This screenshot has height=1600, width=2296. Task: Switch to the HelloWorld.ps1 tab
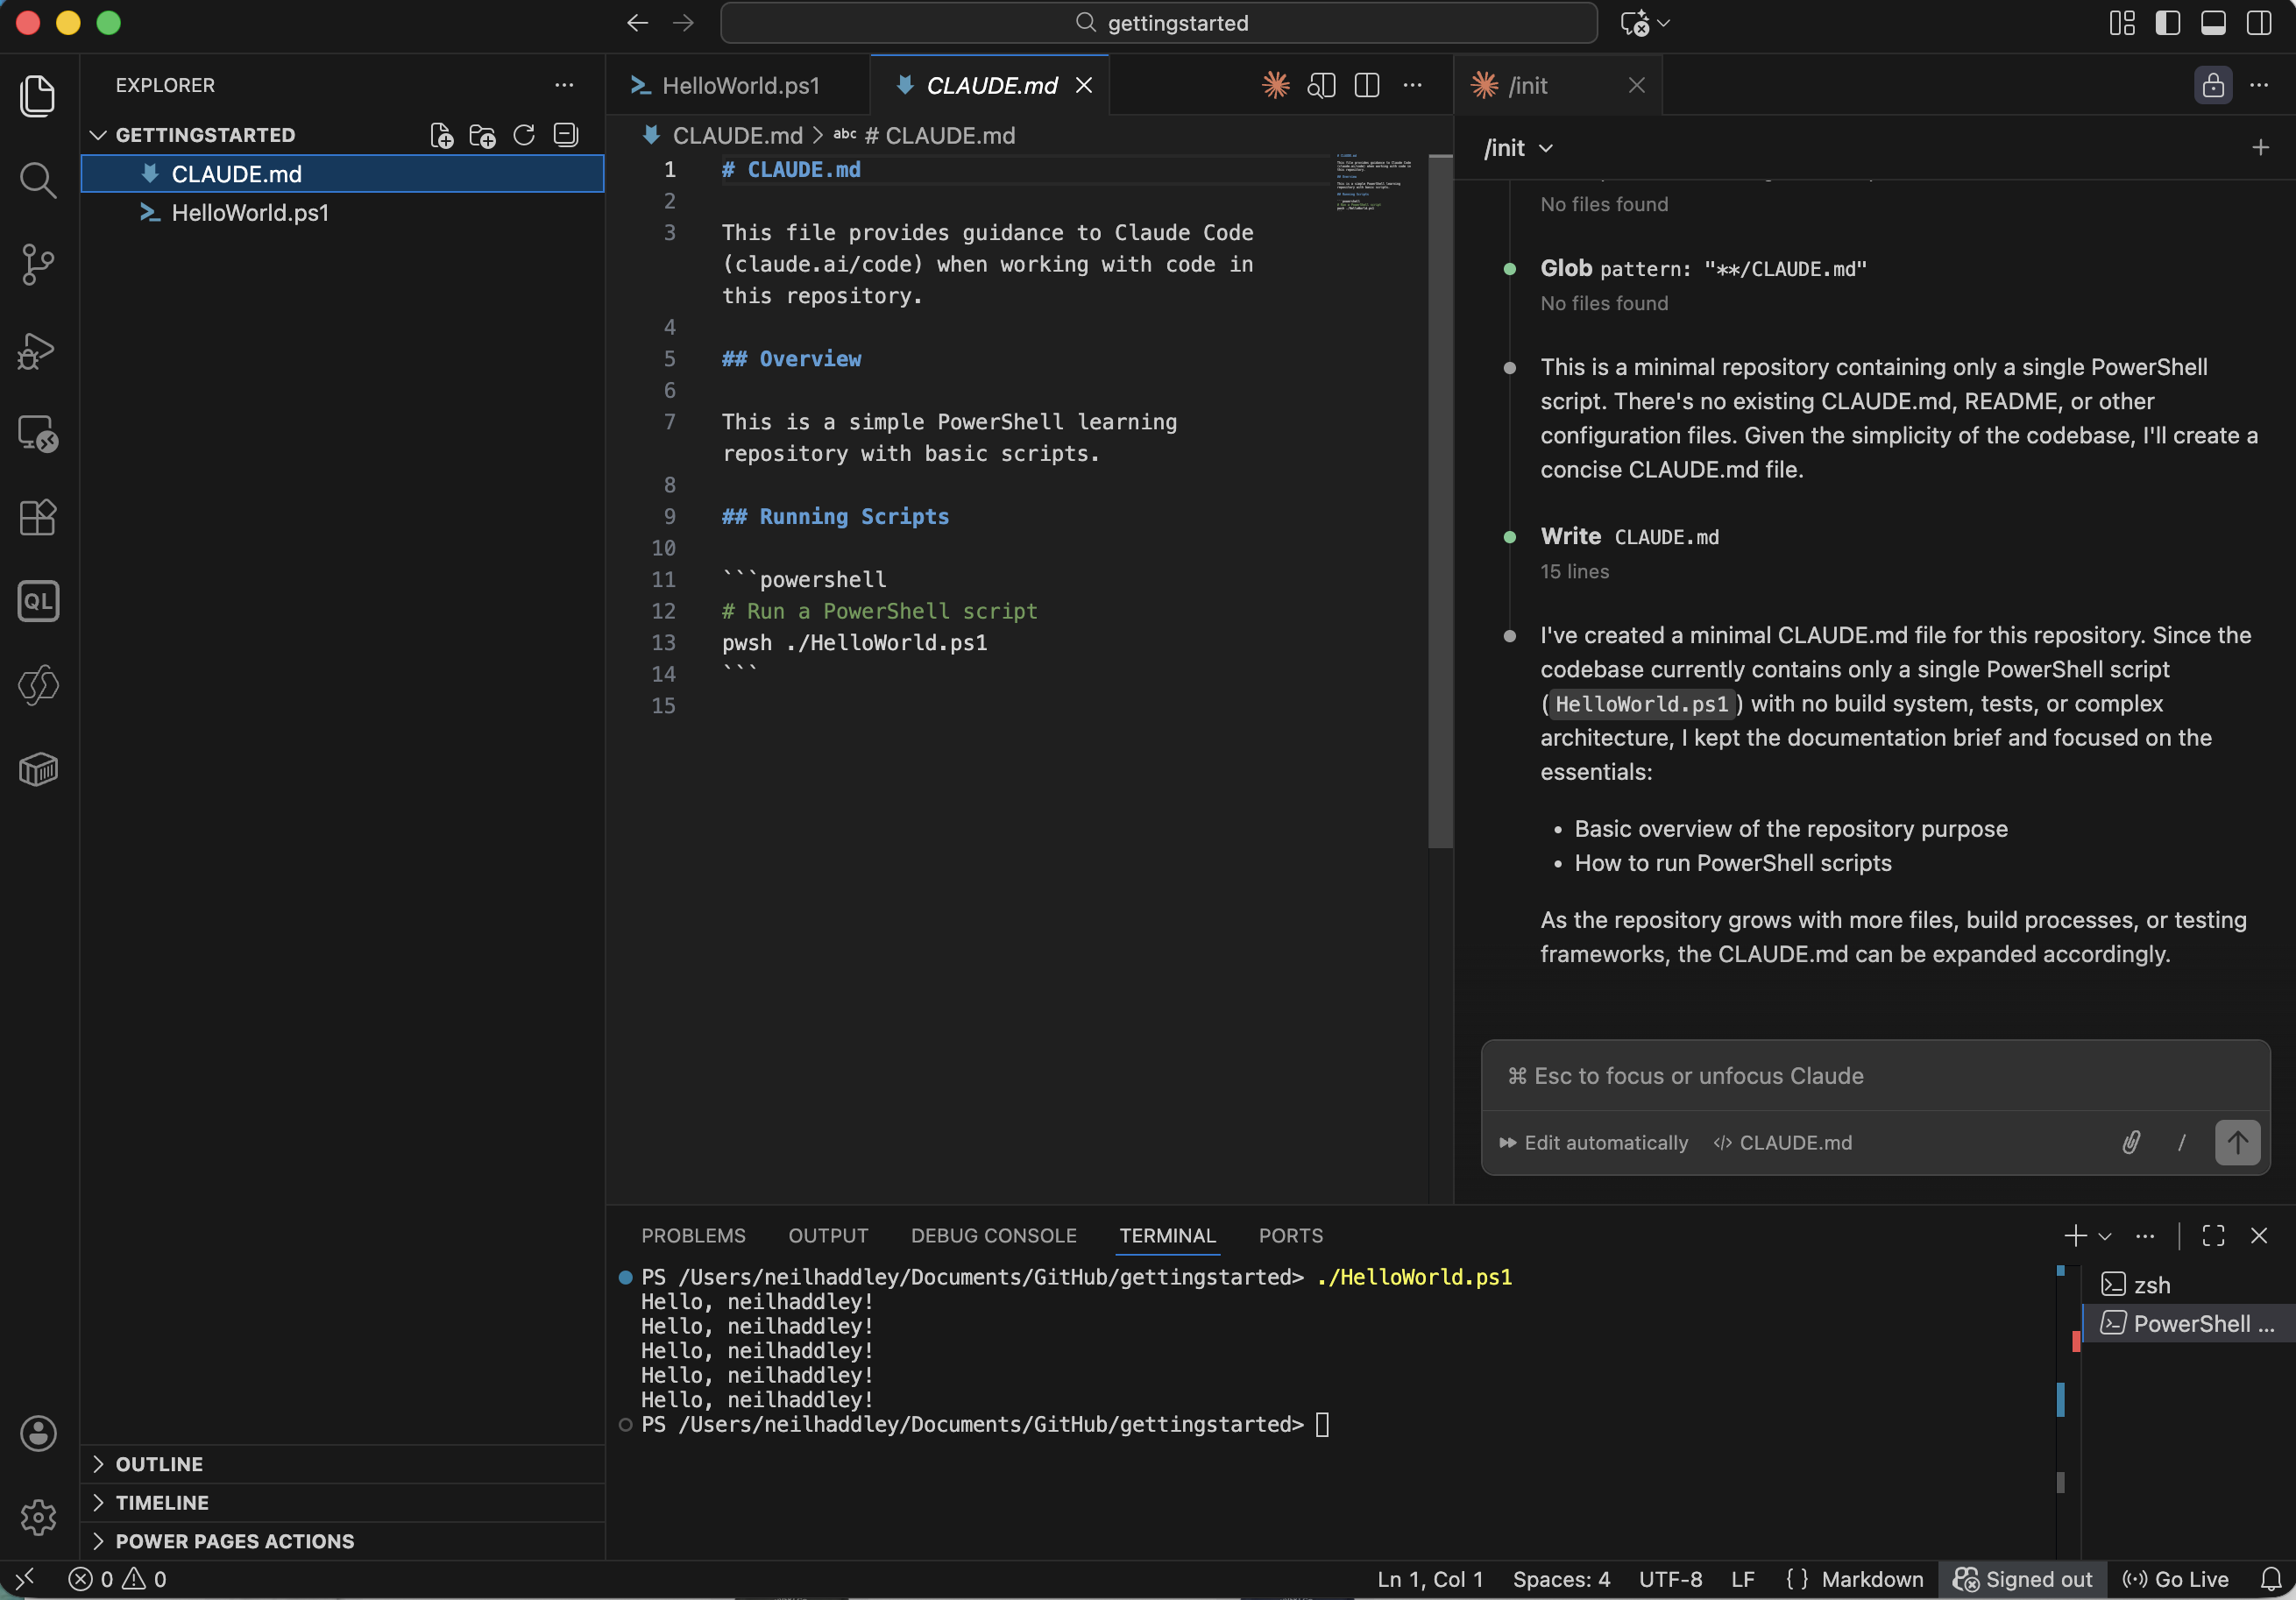(x=738, y=85)
